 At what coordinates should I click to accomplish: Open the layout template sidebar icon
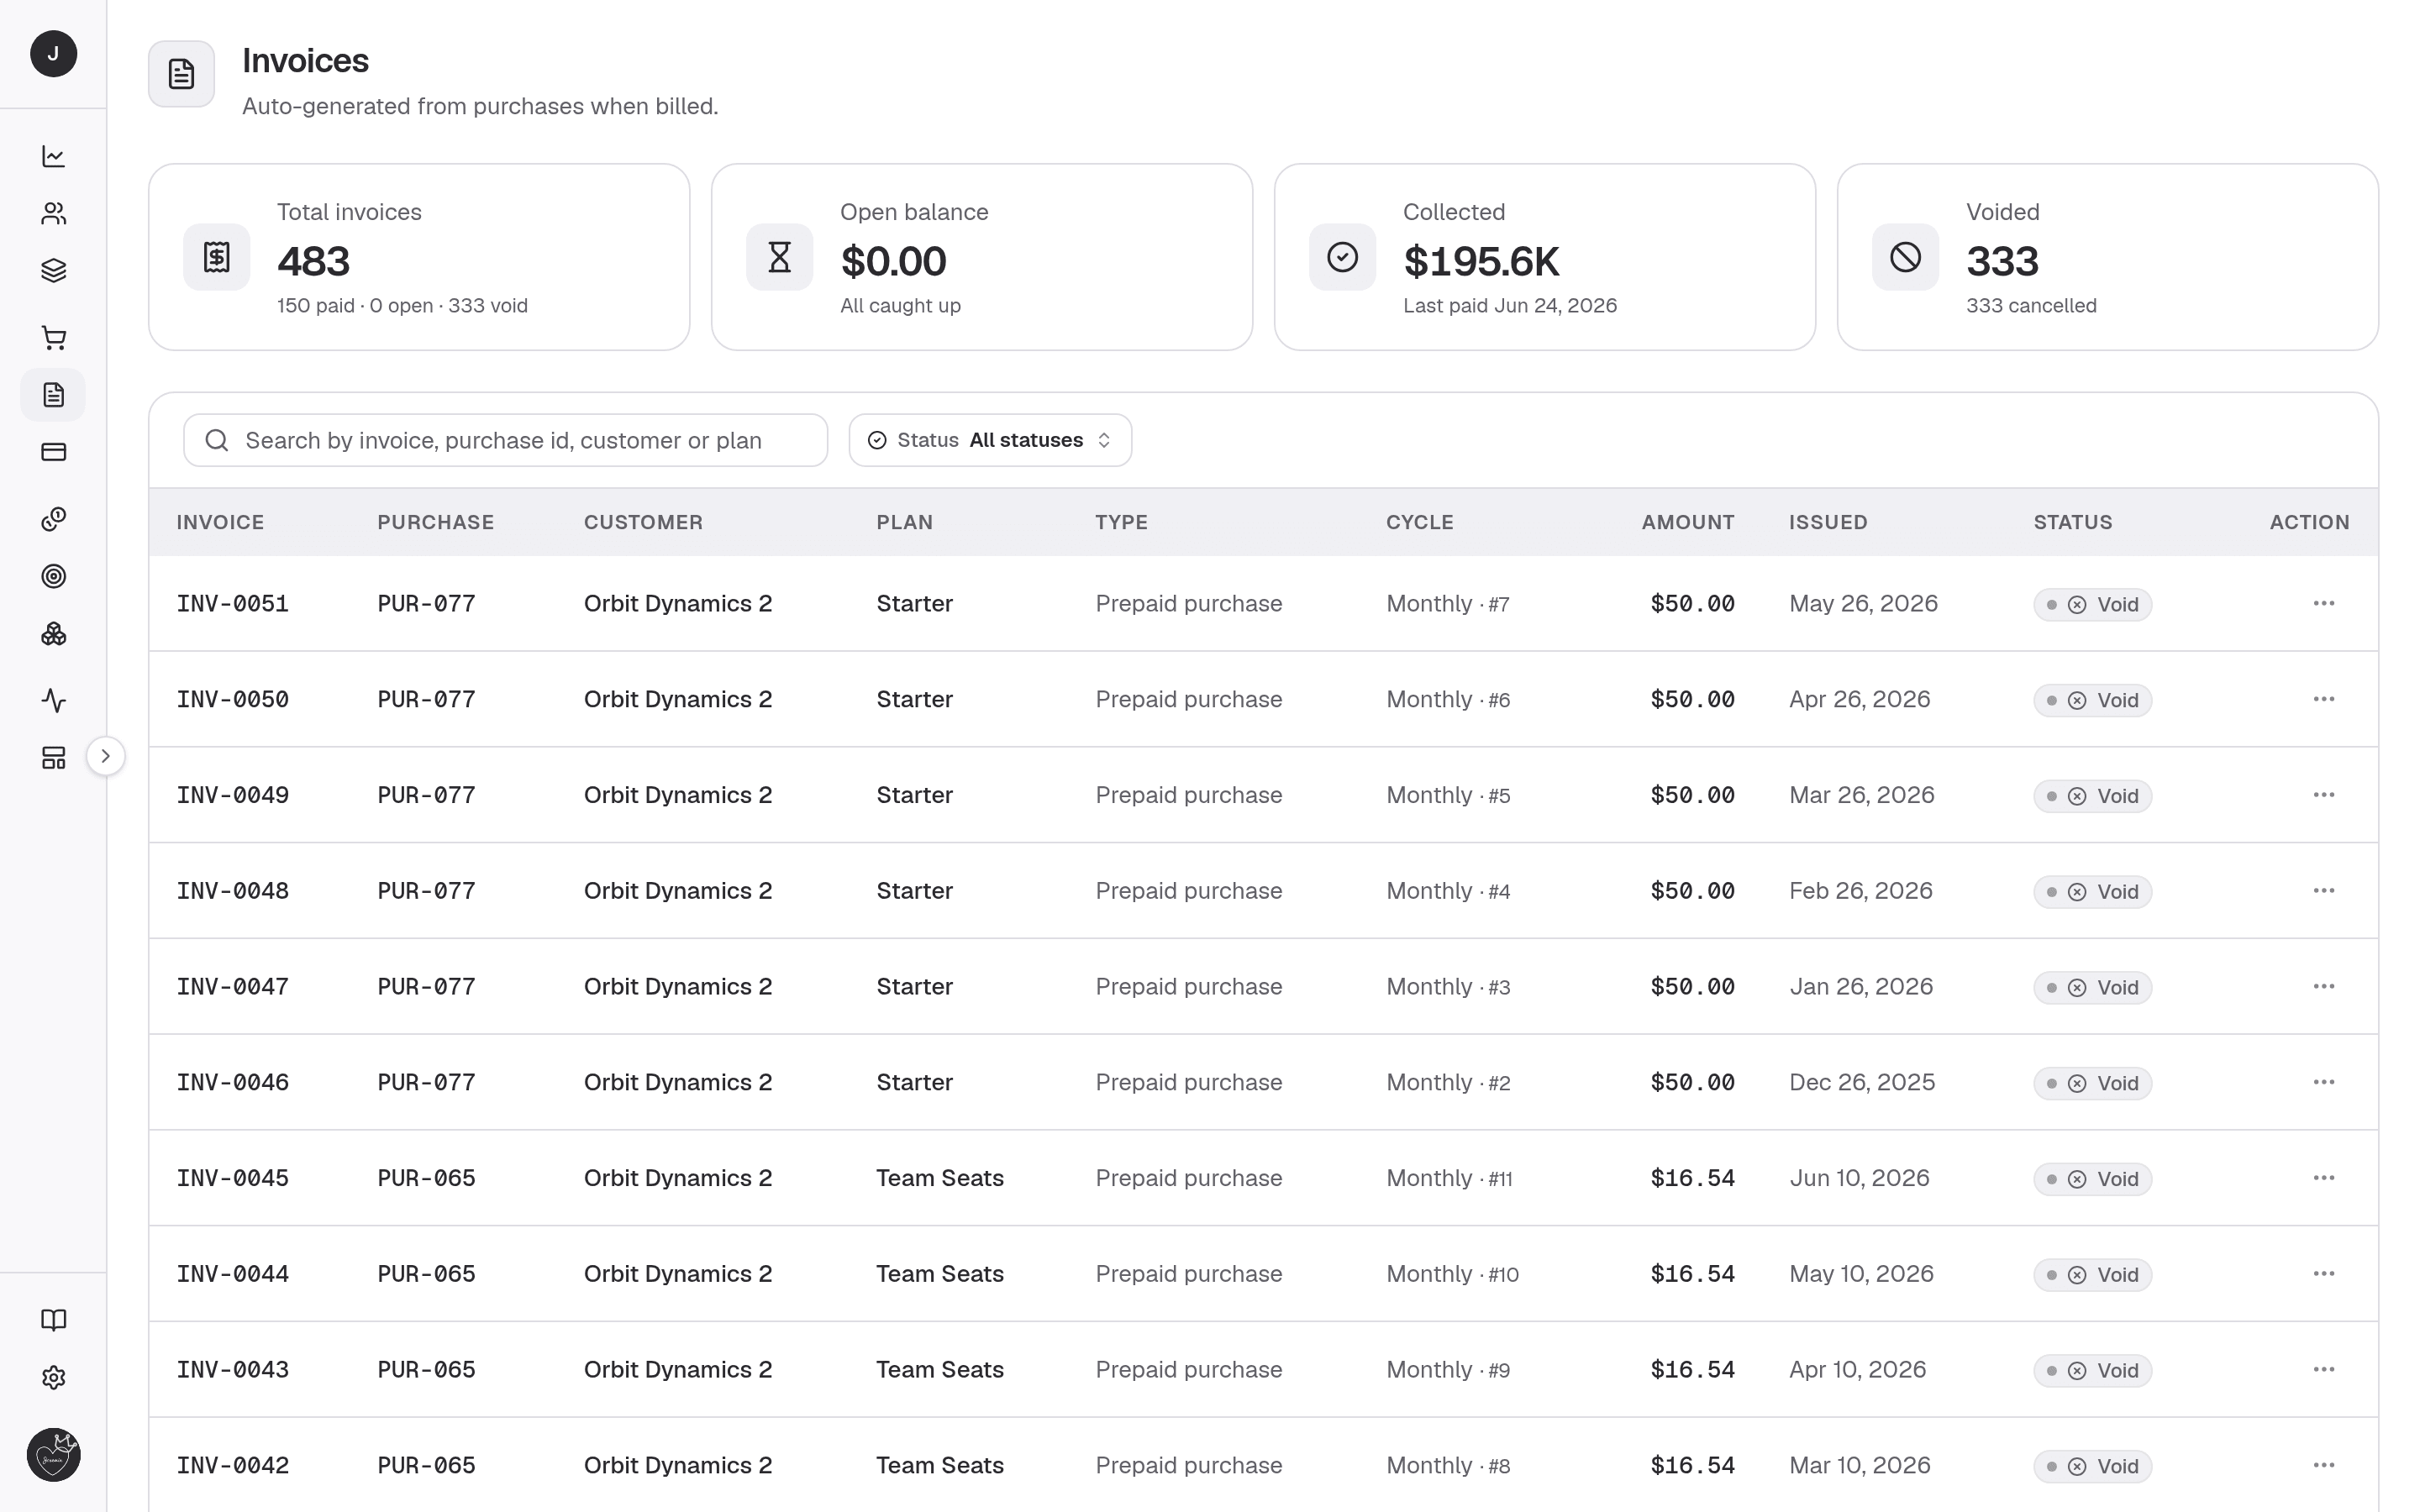53,758
